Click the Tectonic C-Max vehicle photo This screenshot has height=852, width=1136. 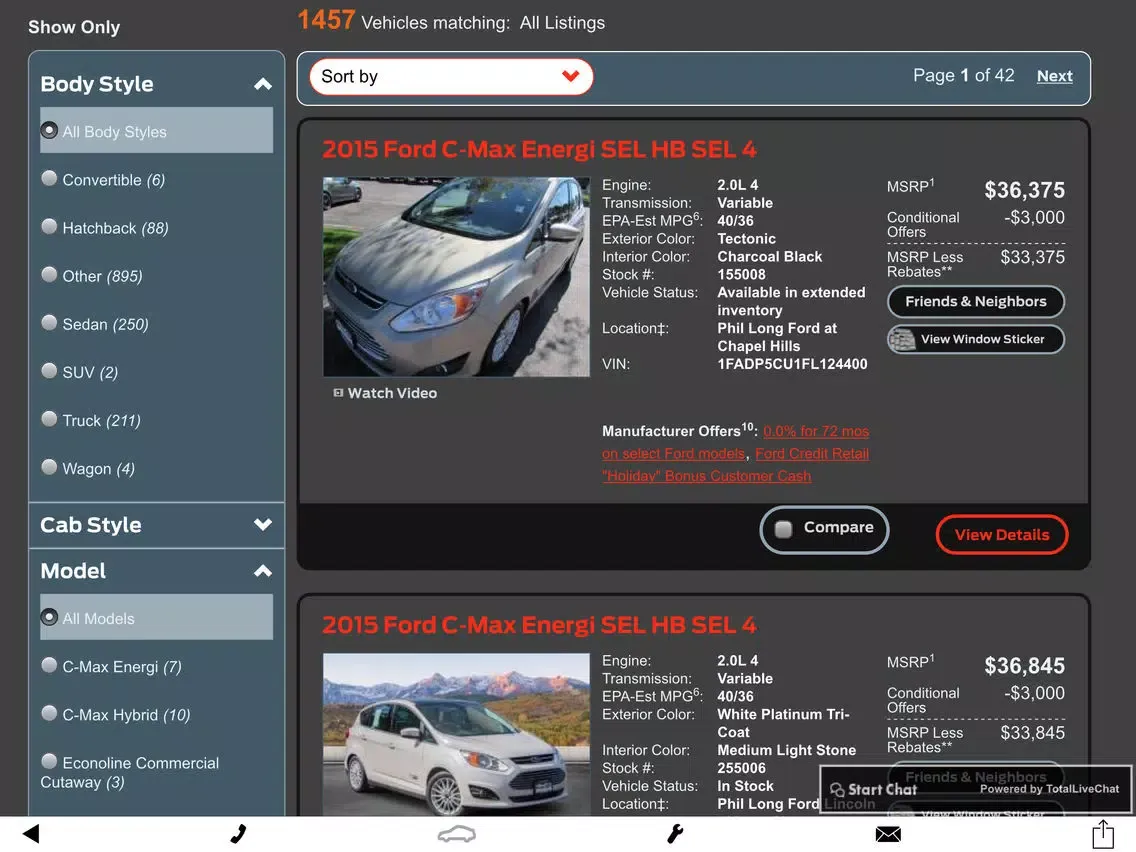click(456, 277)
